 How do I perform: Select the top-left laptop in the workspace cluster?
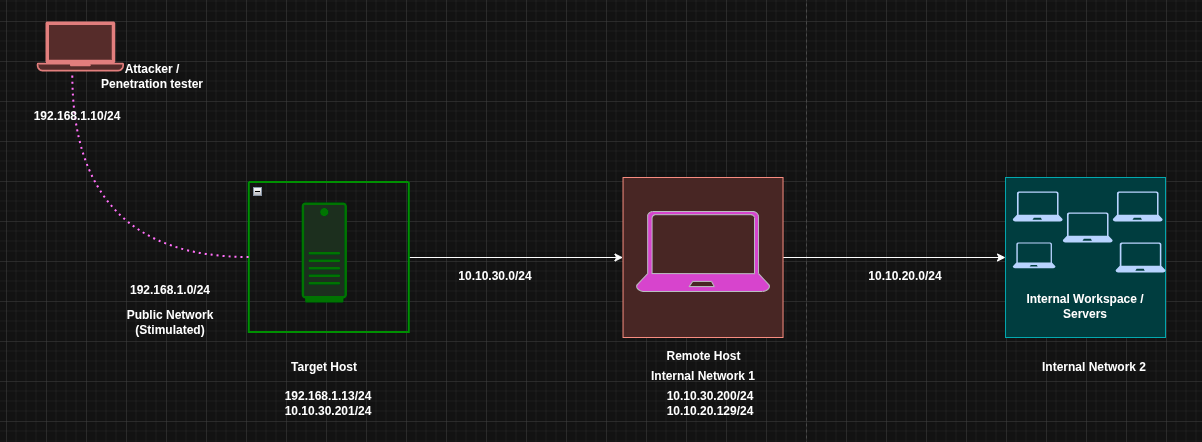1037,206
